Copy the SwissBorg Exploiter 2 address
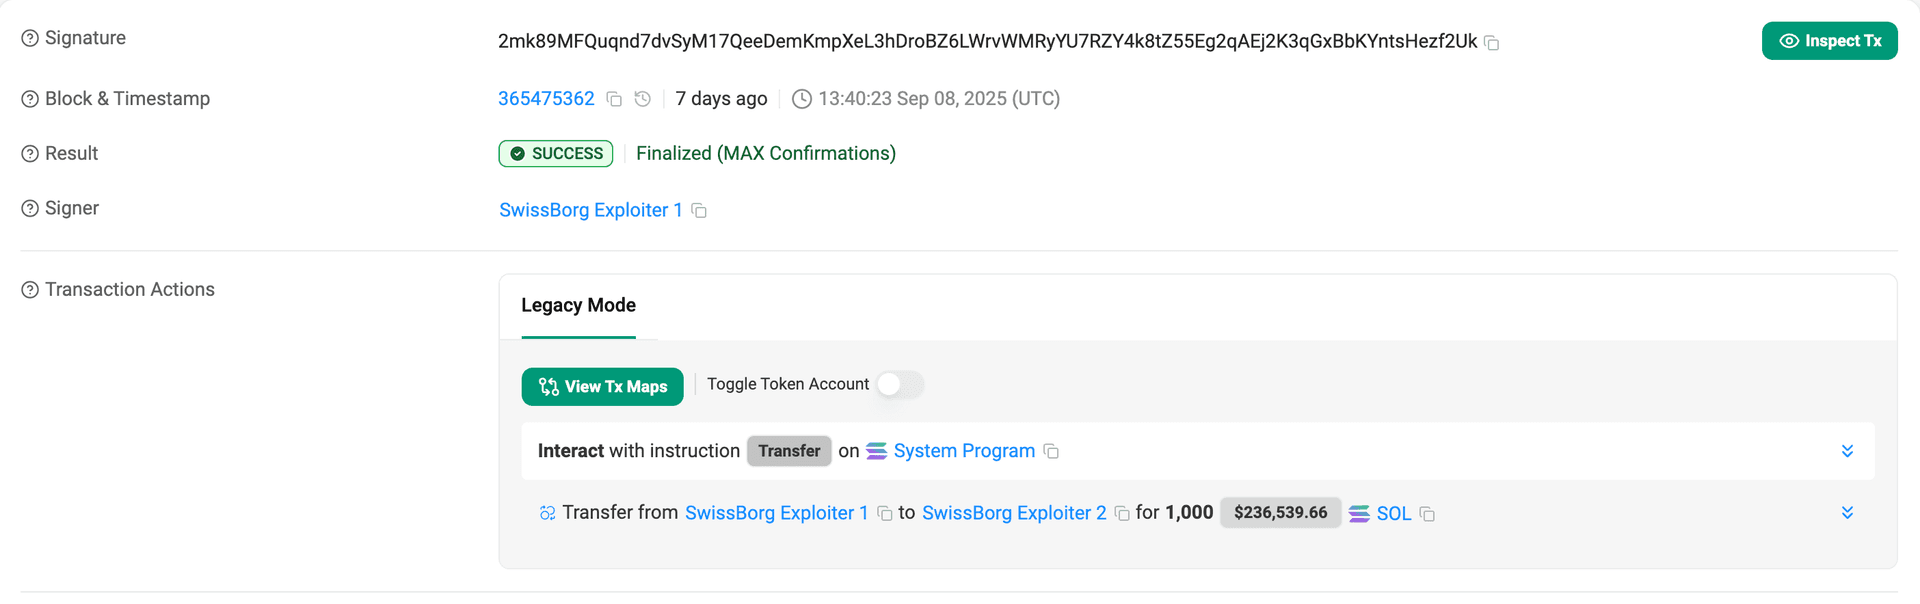1920x604 pixels. coord(1120,512)
